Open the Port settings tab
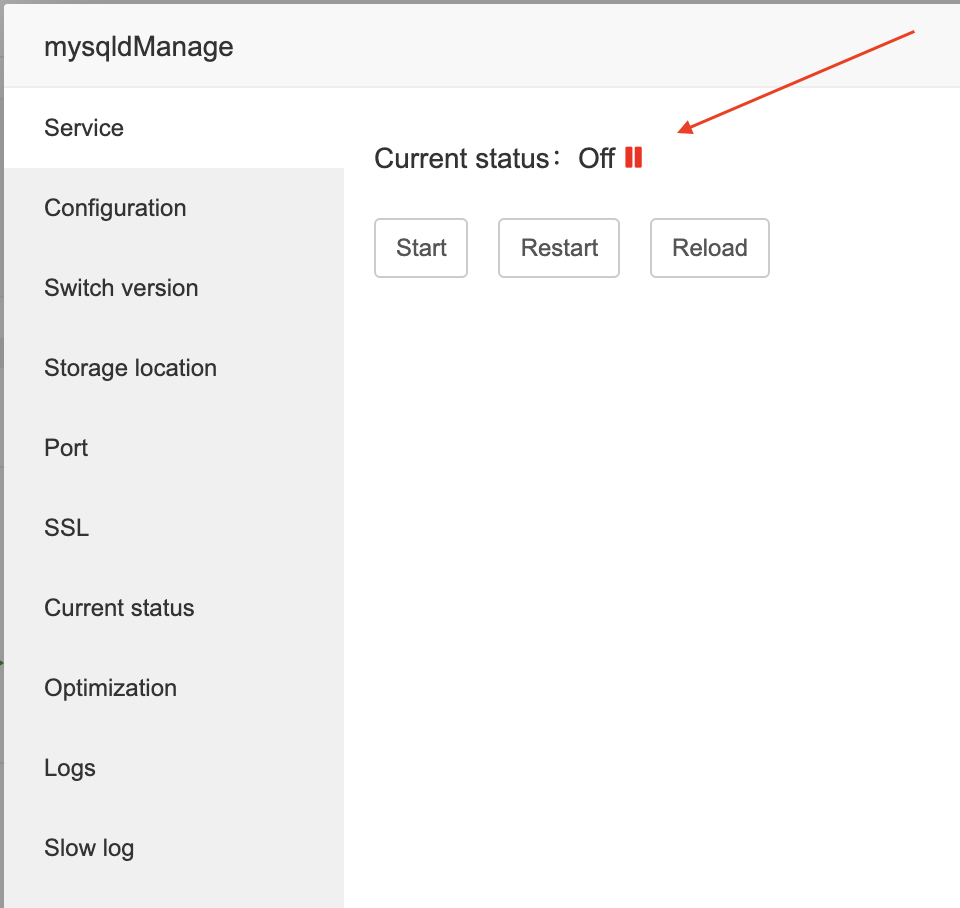The width and height of the screenshot is (960, 908). (x=66, y=448)
